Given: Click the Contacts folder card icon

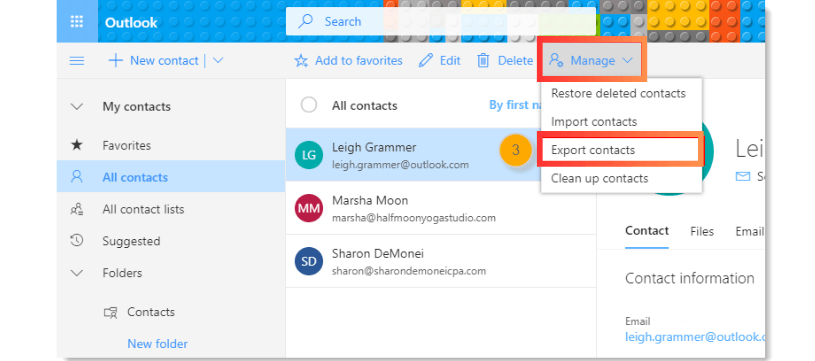Looking at the screenshot, I should point(110,312).
